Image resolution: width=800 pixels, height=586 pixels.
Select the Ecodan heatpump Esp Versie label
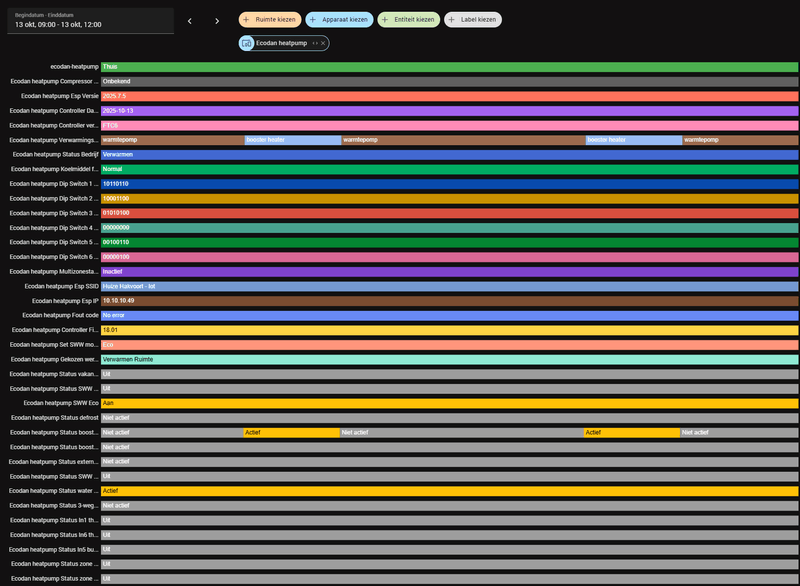click(x=60, y=96)
